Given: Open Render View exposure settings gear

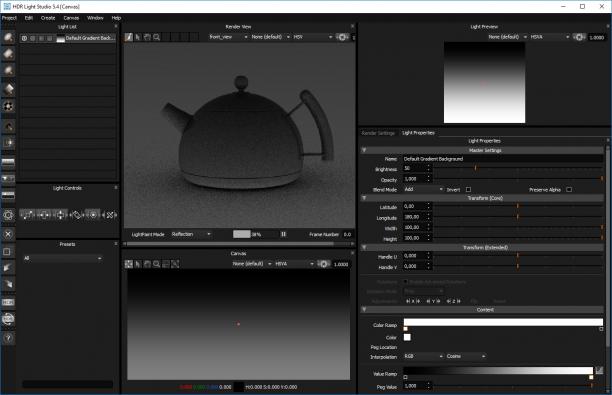Looking at the screenshot, I should coord(342,37).
